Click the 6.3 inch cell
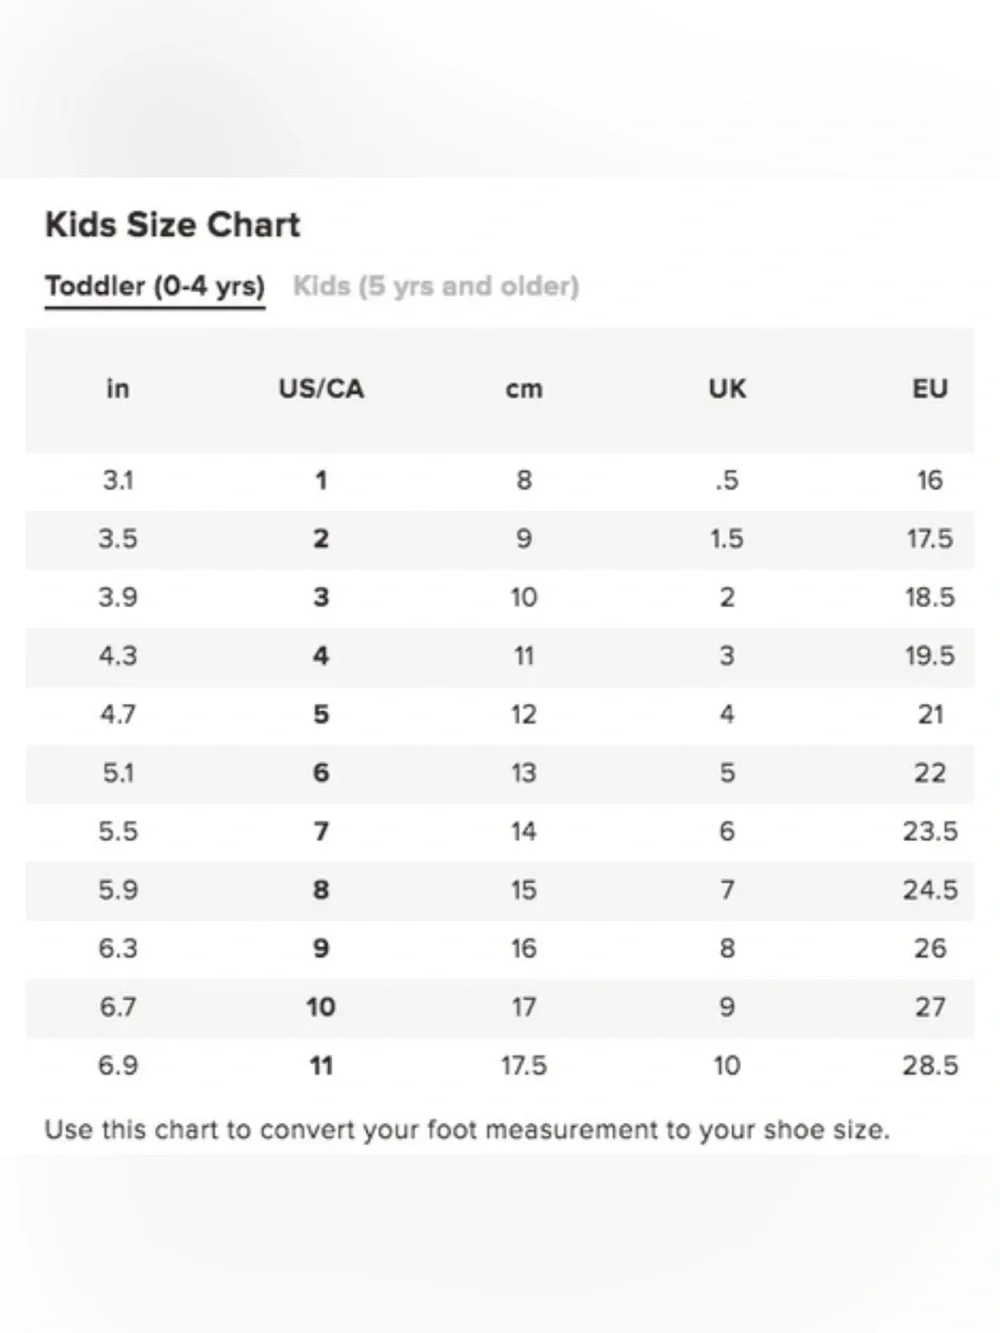The height and width of the screenshot is (1333, 1000). pyautogui.click(x=118, y=949)
